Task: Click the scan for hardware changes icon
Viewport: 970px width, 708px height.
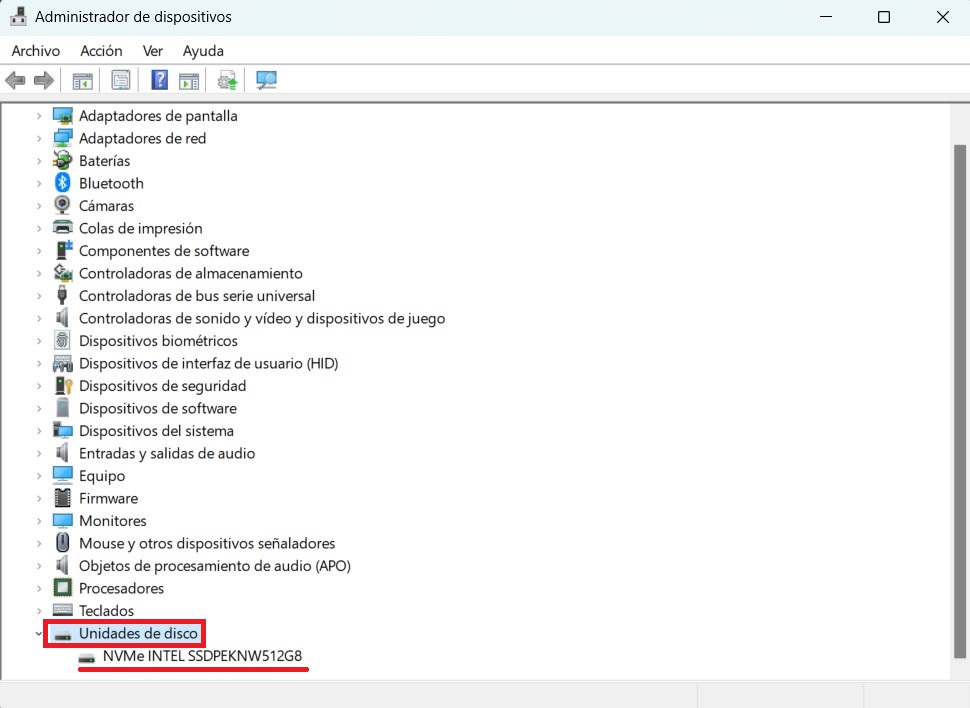Action: click(x=266, y=80)
